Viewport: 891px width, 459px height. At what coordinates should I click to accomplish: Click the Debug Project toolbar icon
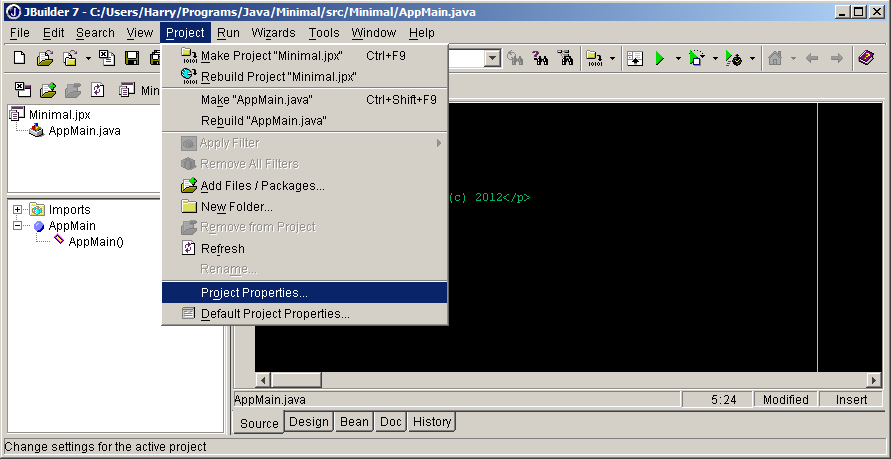[697, 58]
